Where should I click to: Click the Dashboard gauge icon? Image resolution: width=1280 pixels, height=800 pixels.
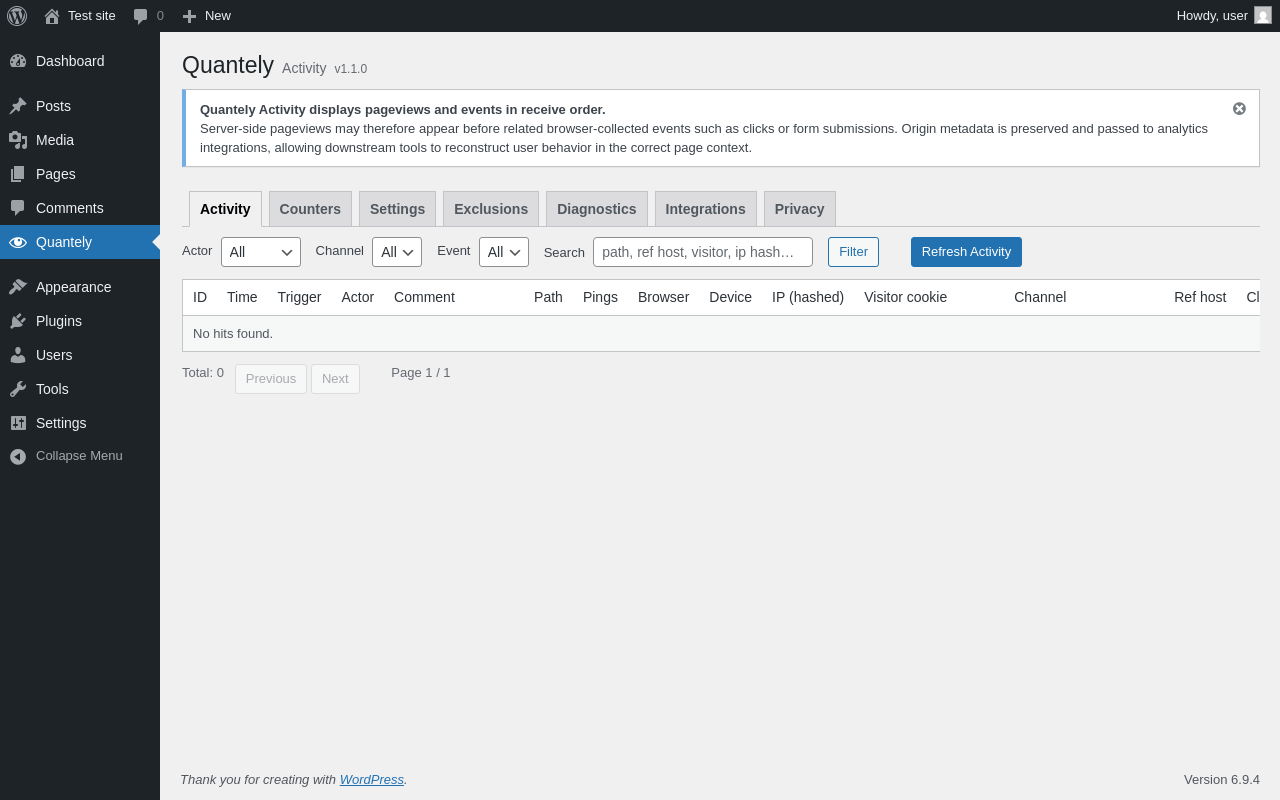[18, 61]
